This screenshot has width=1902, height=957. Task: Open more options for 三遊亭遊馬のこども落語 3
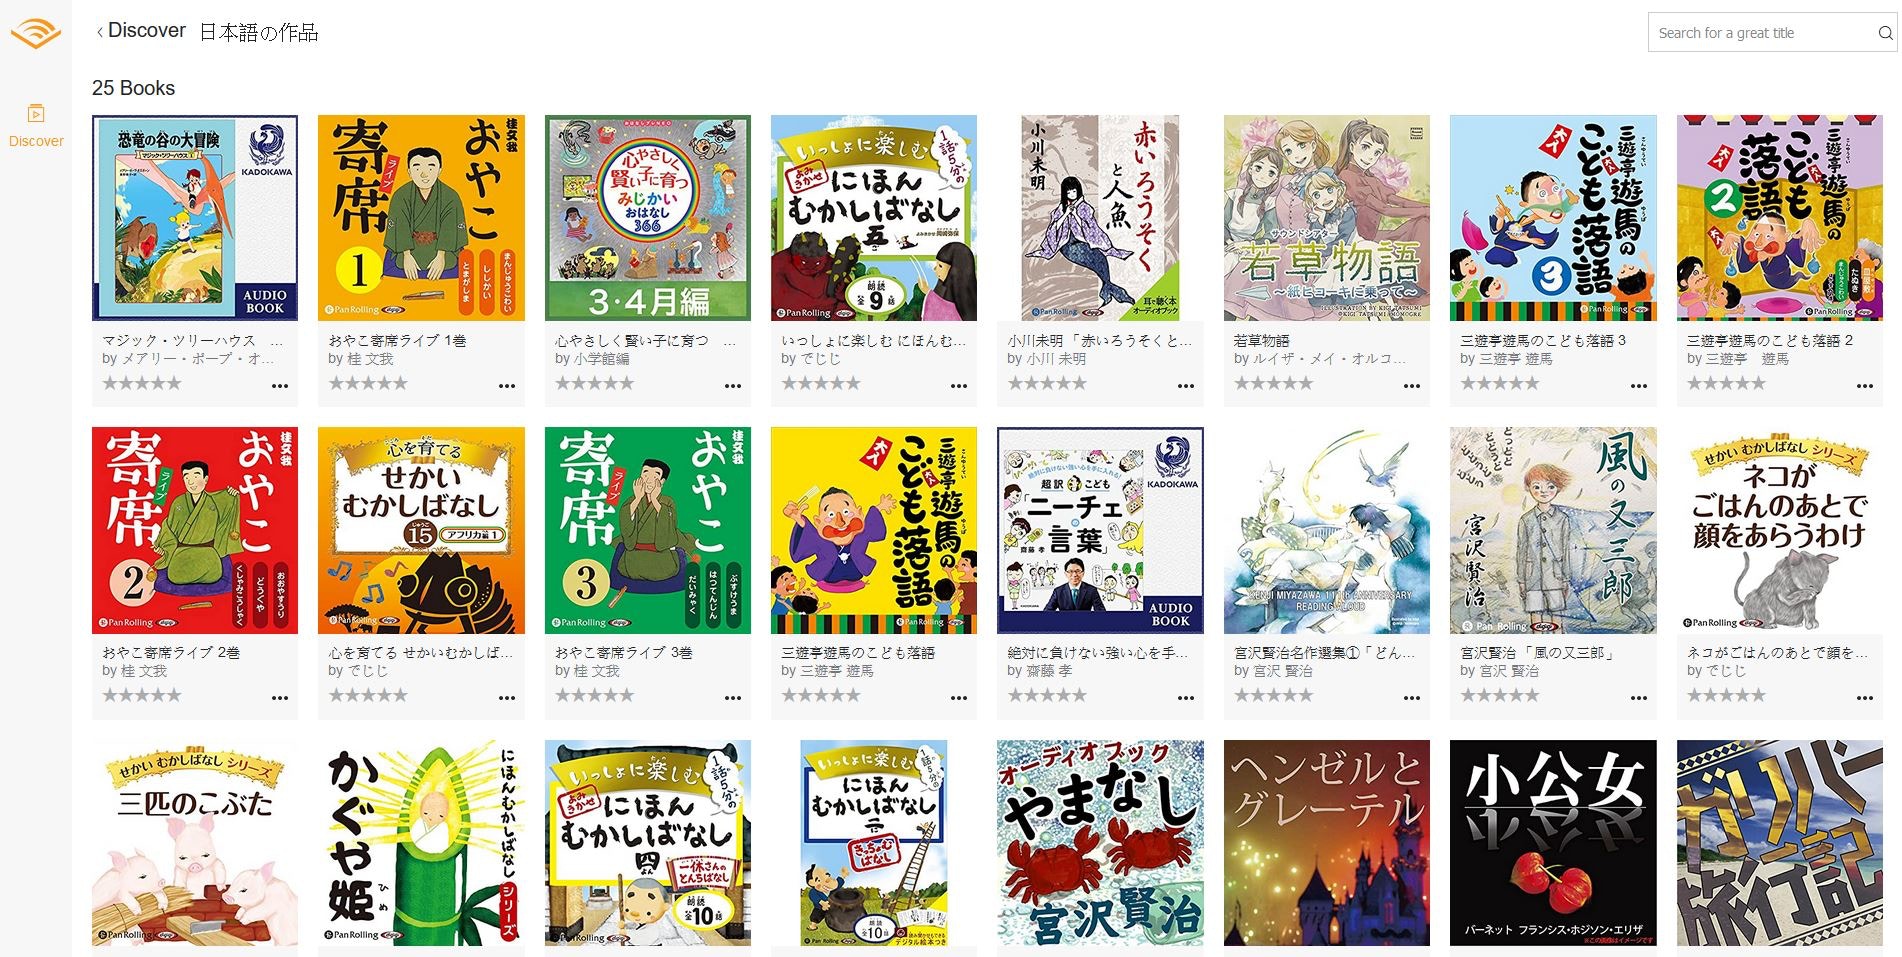1639,385
